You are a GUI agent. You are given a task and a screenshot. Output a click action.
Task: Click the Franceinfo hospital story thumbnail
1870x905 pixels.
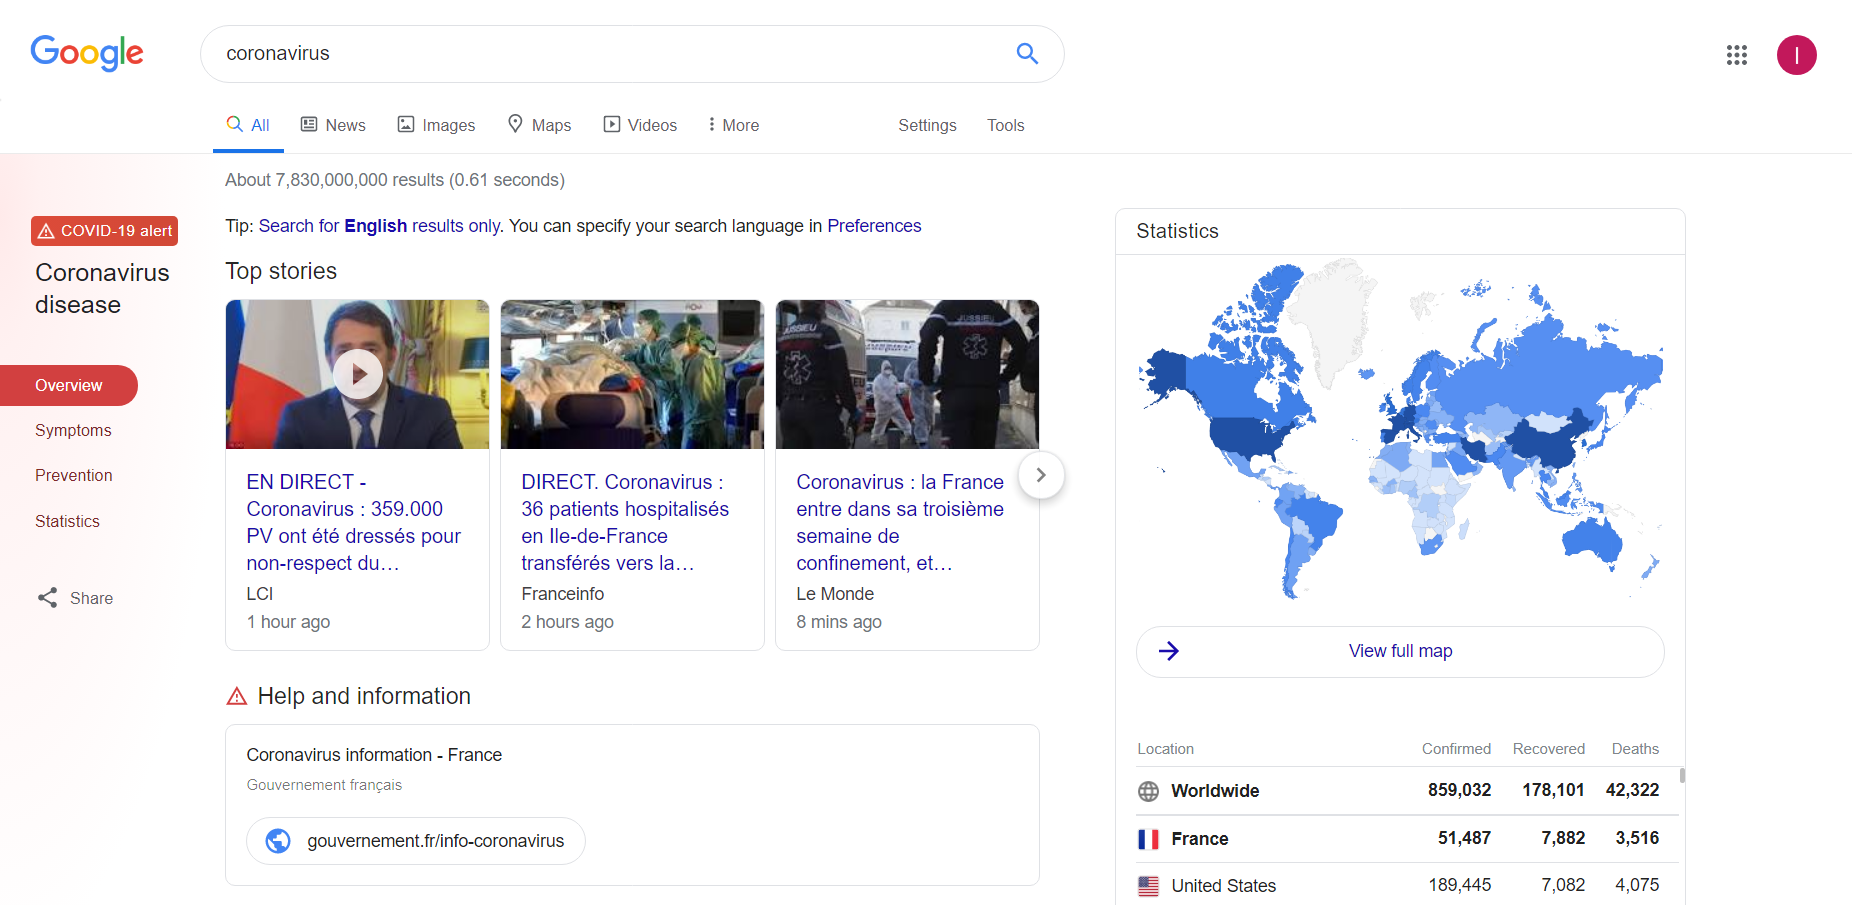(x=632, y=374)
